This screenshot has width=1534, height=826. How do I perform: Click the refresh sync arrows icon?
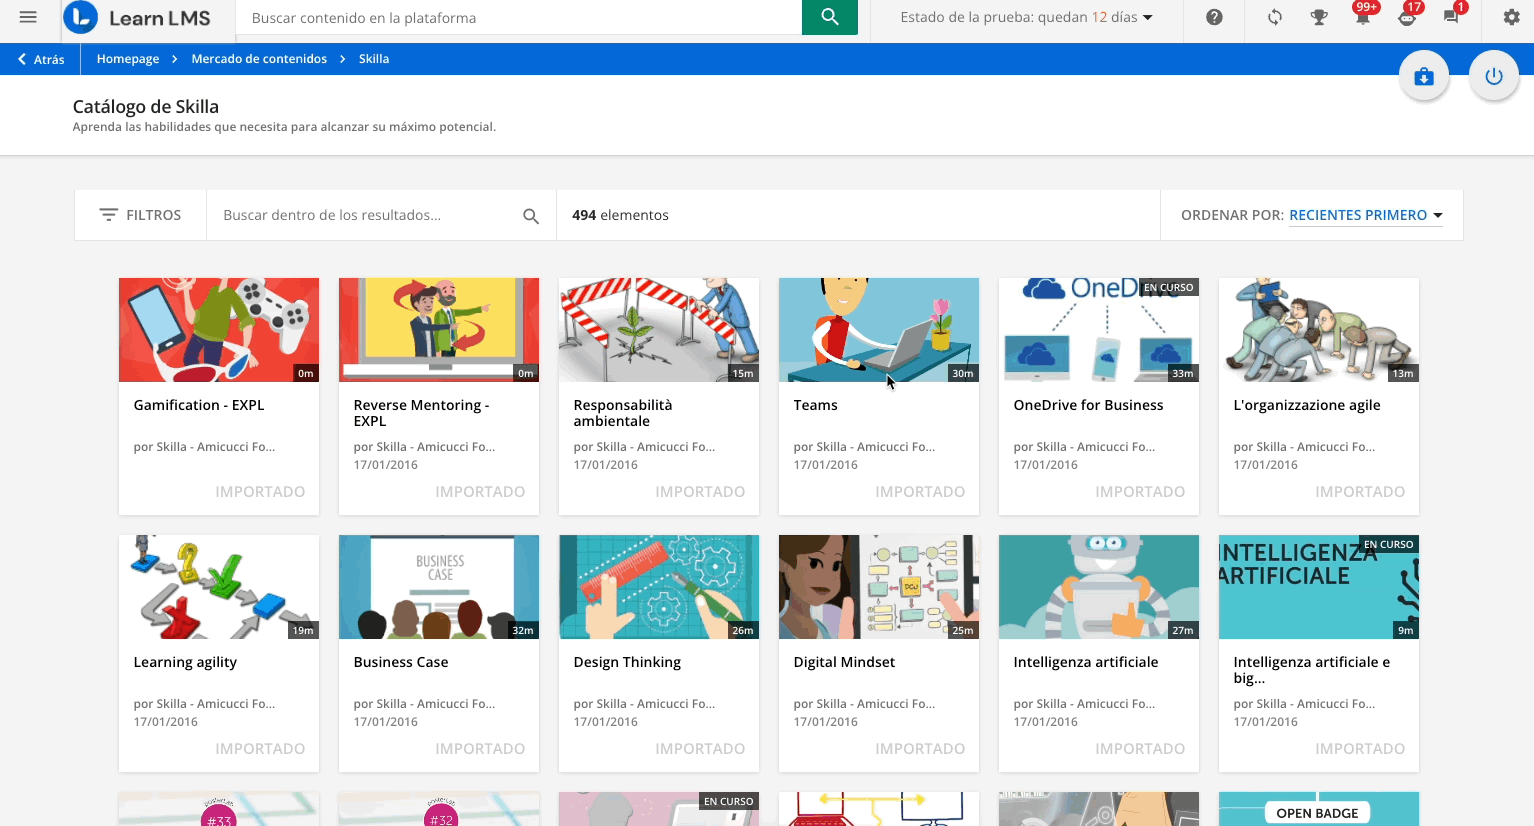[1274, 17]
